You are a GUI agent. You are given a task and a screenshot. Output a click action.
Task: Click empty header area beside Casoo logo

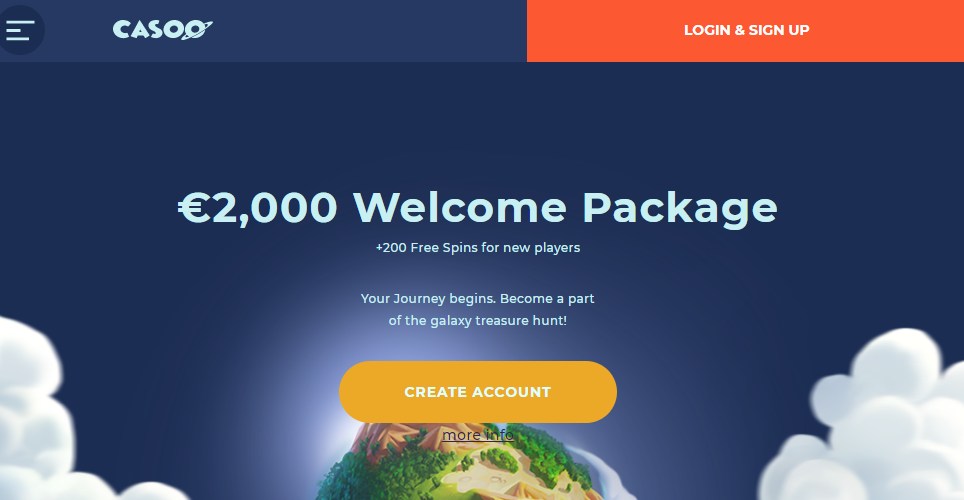click(369, 31)
